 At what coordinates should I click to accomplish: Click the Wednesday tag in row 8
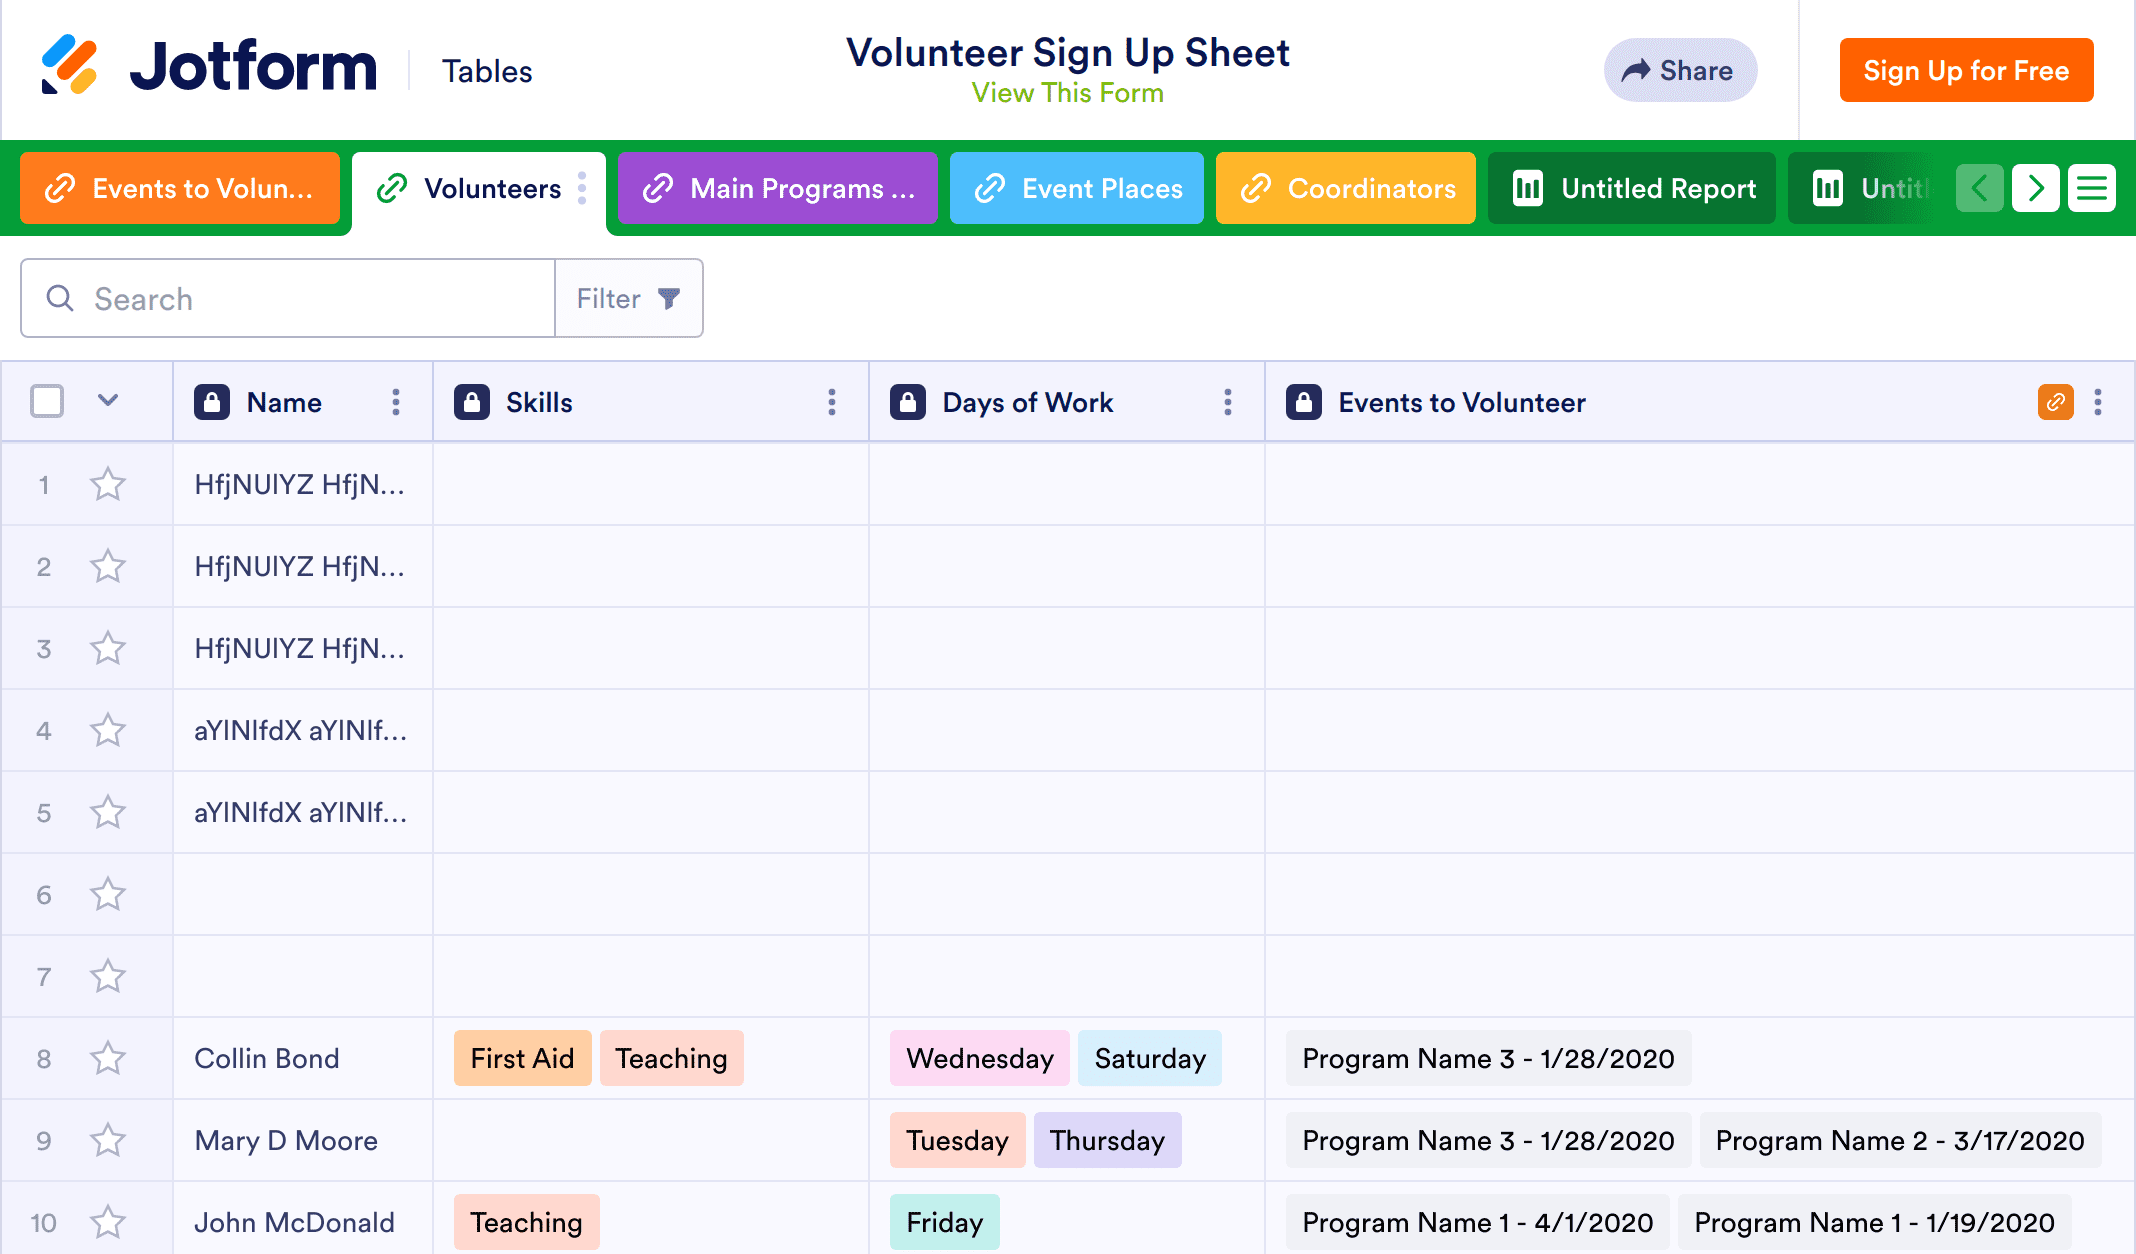coord(979,1058)
